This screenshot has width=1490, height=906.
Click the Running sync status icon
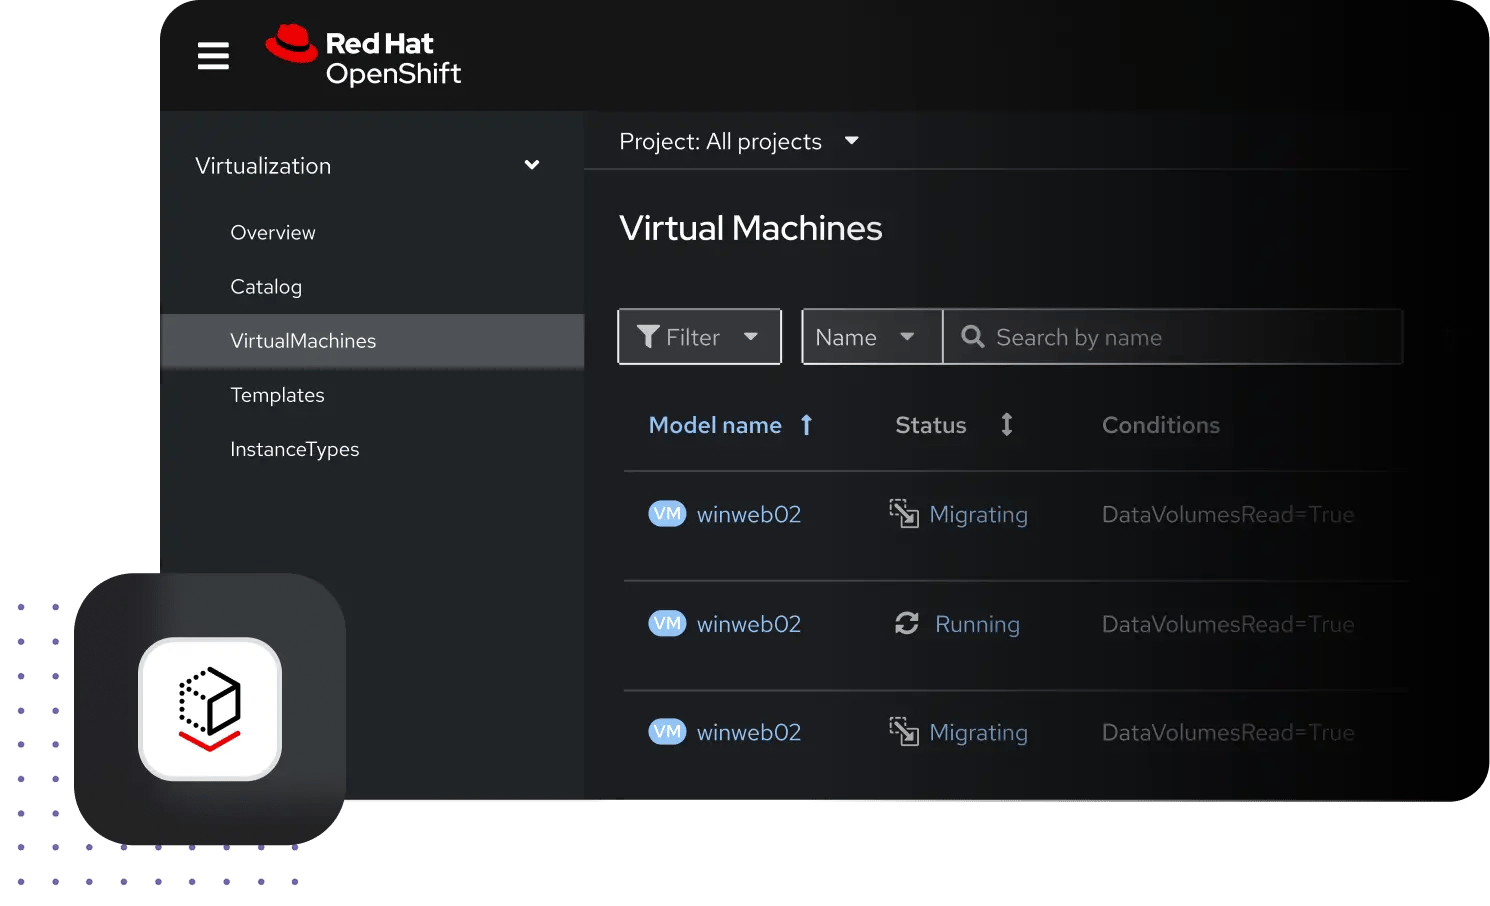(x=907, y=624)
